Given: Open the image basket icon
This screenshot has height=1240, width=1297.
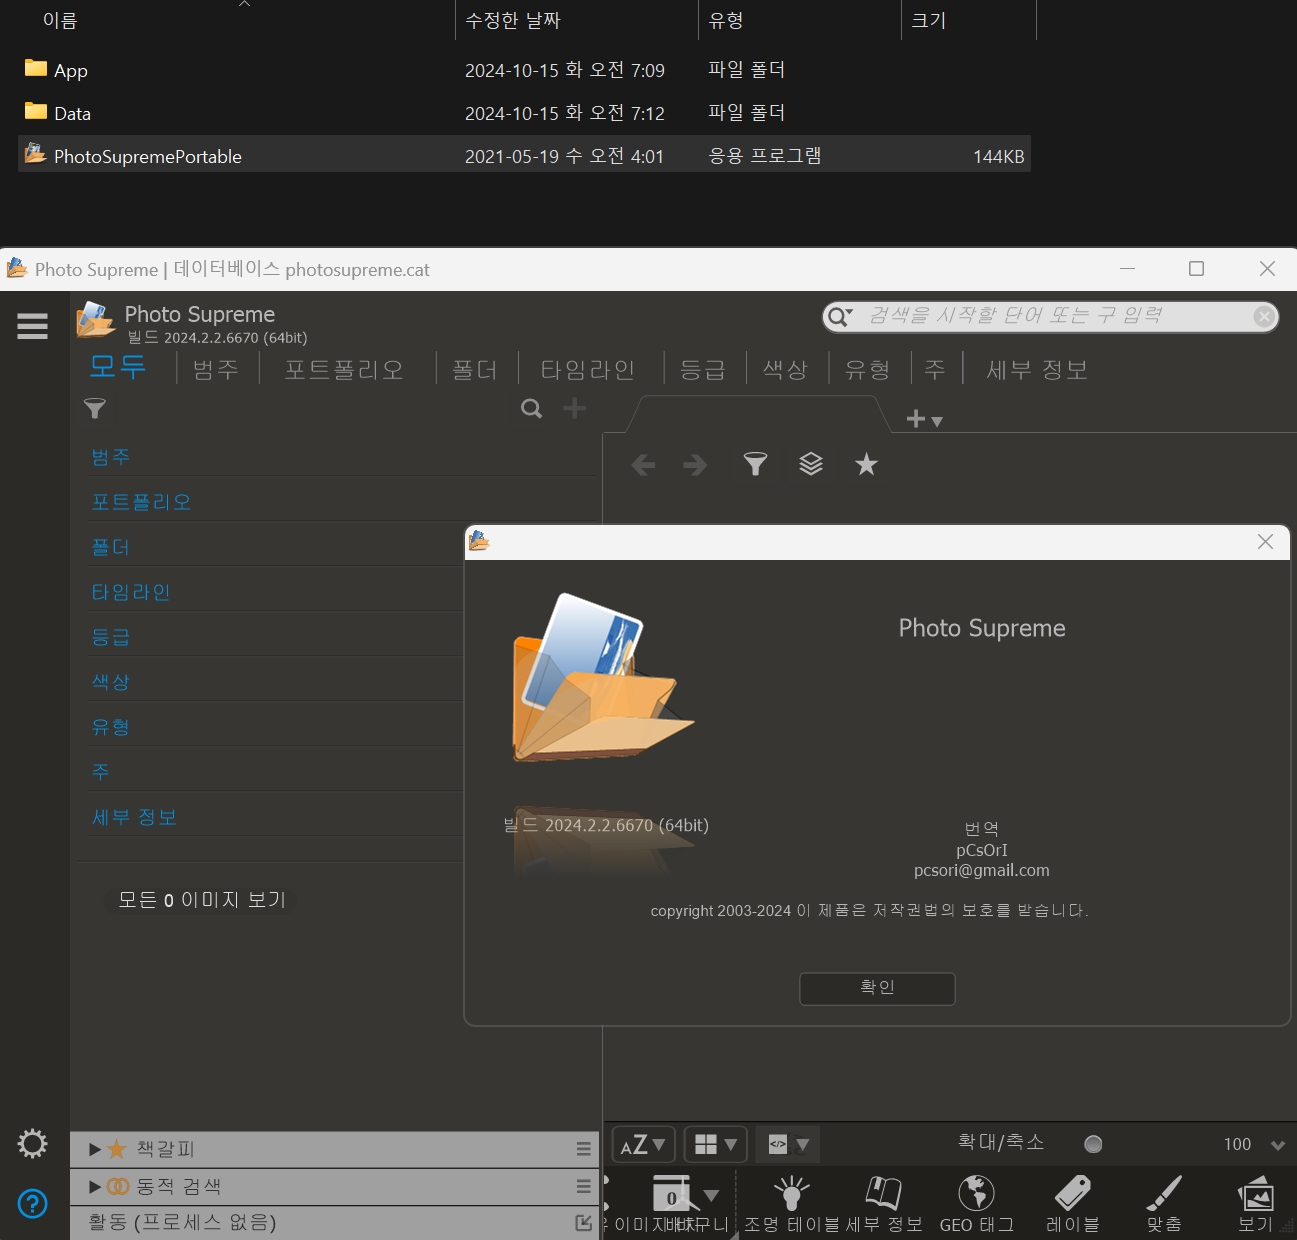Looking at the screenshot, I should (x=671, y=1194).
